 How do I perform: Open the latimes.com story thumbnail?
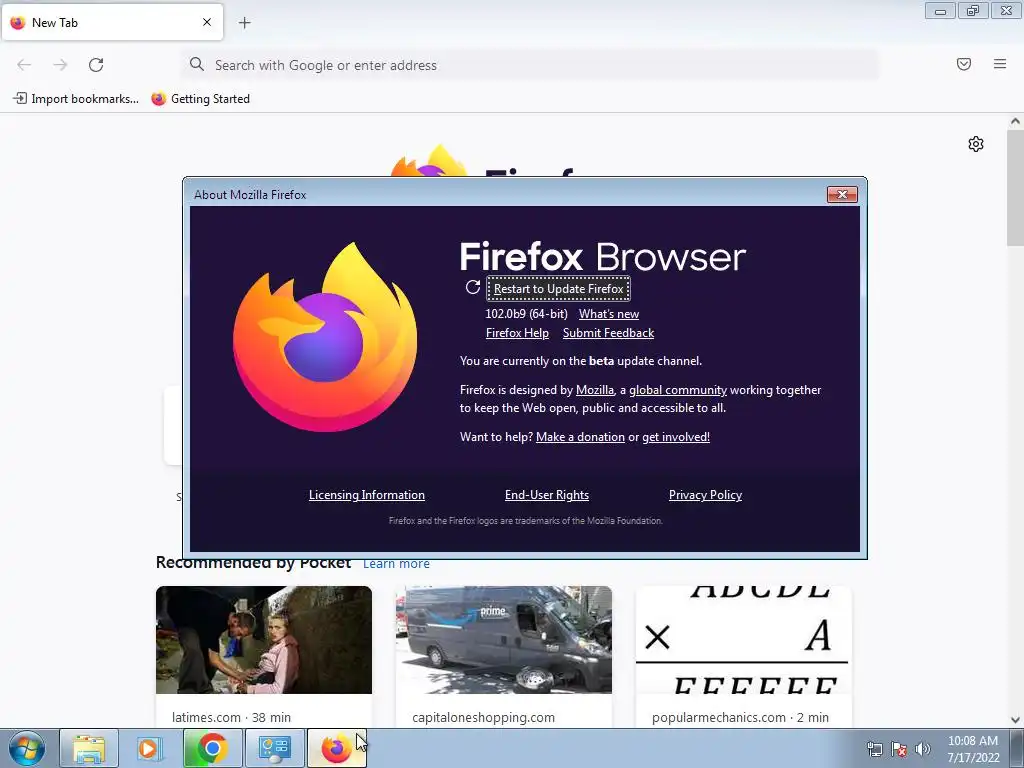tap(264, 640)
